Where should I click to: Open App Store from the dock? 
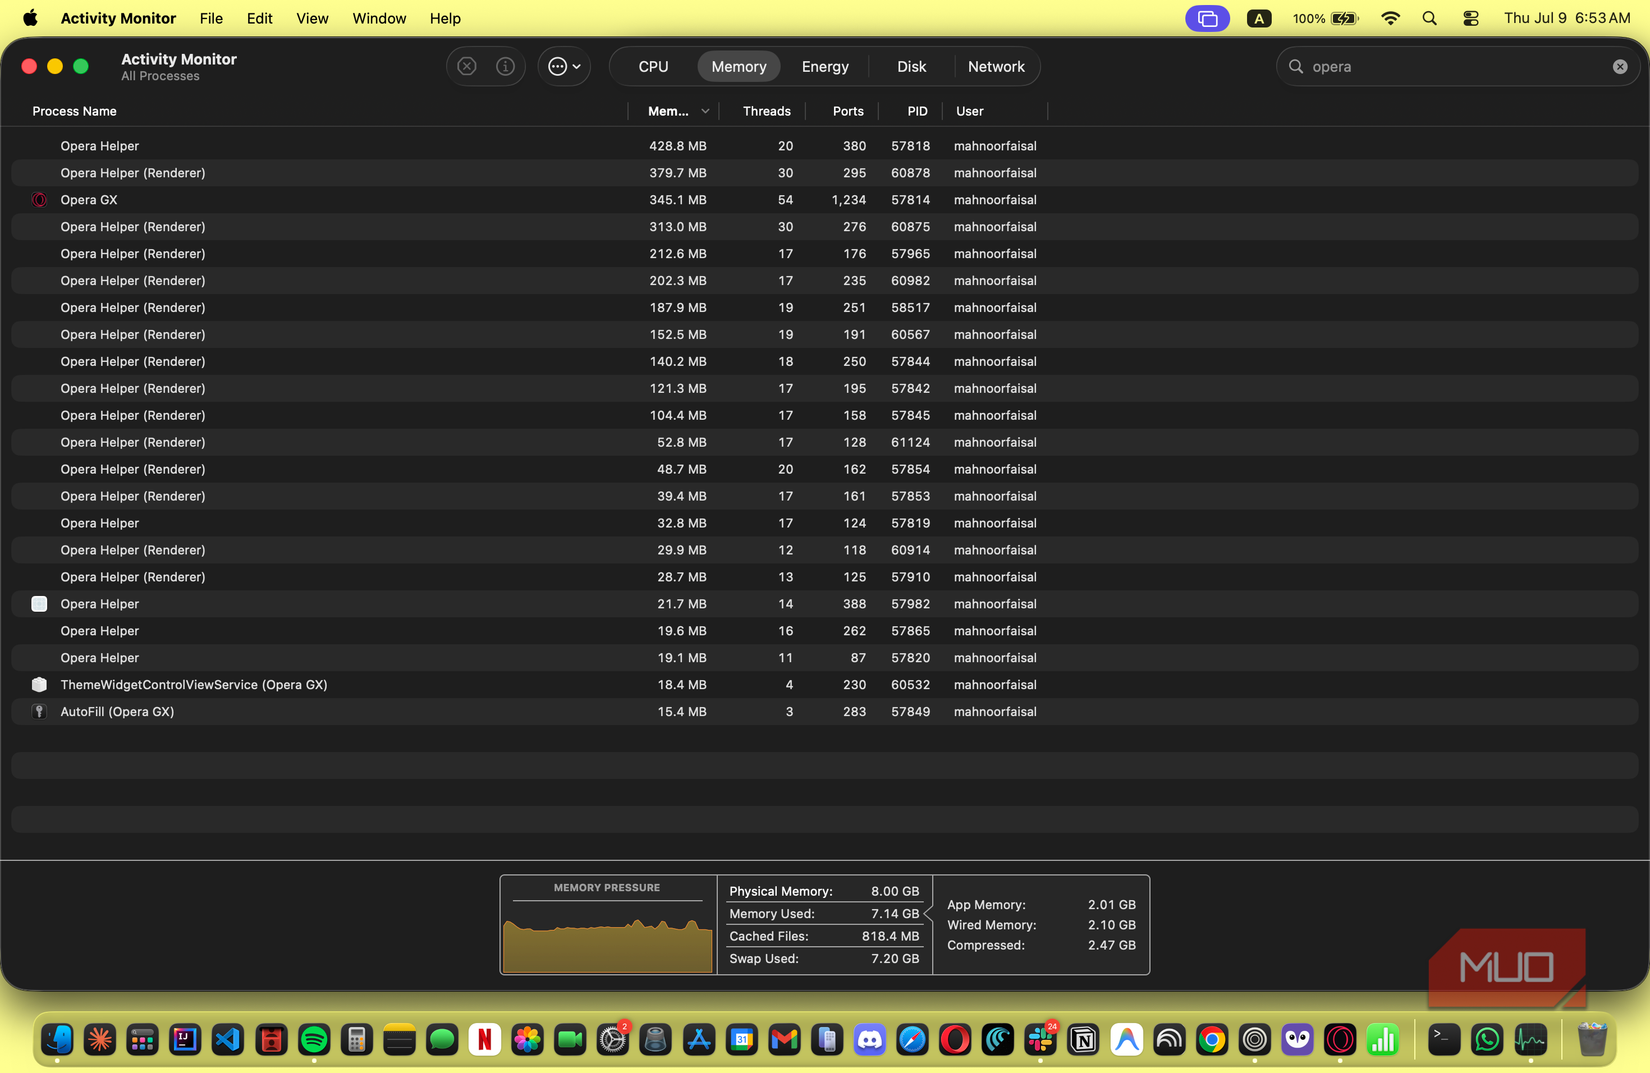coord(698,1040)
